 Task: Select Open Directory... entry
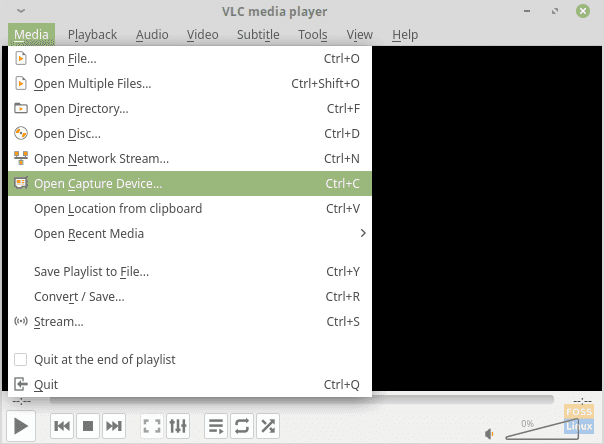pyautogui.click(x=190, y=109)
